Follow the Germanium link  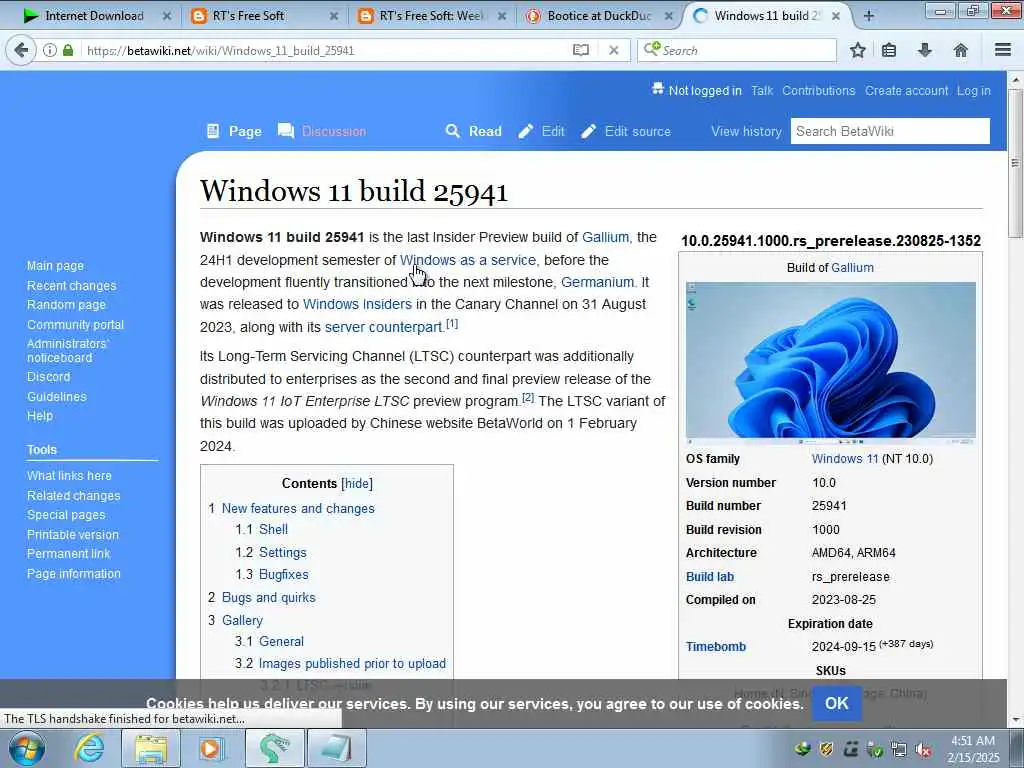click(598, 282)
